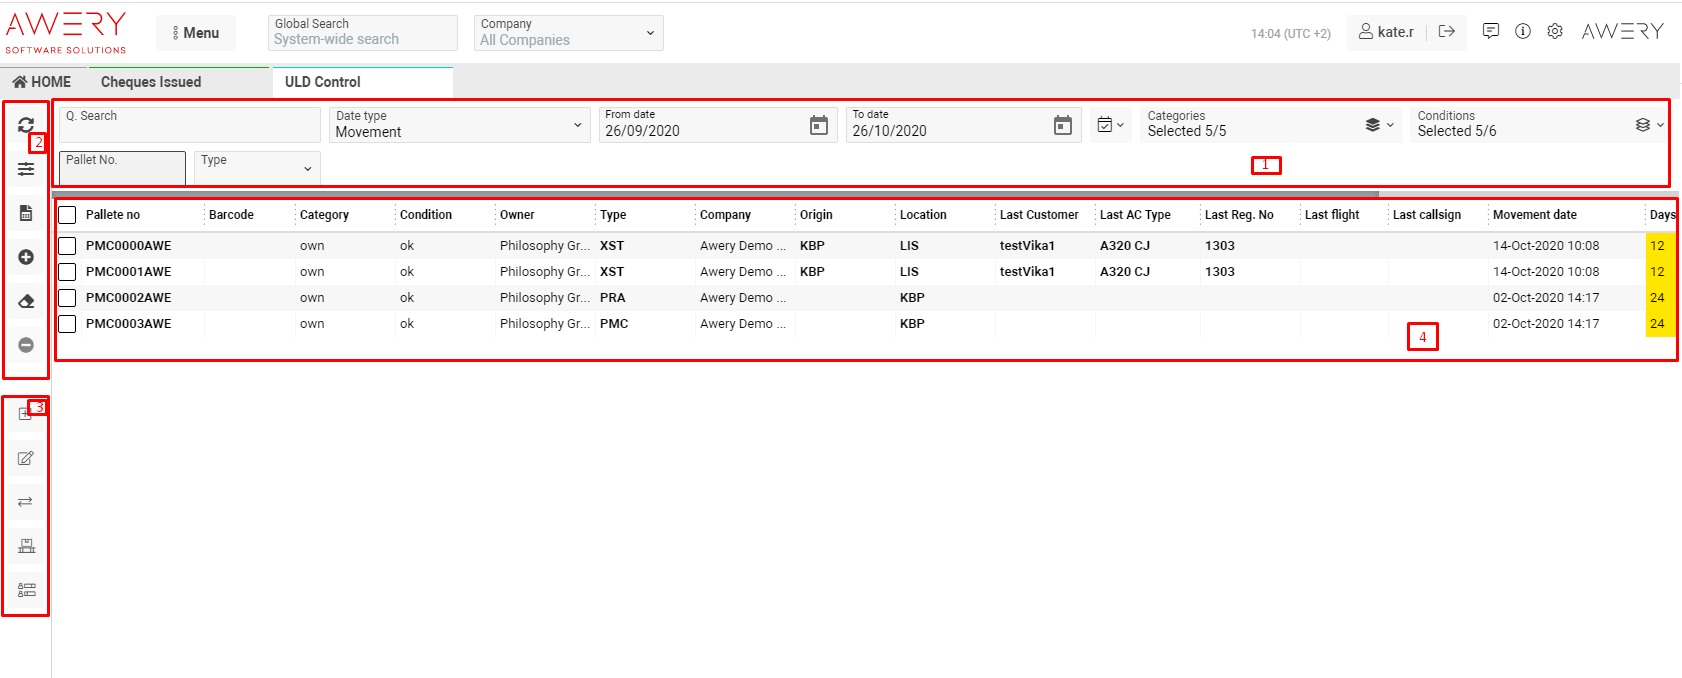1682x678 pixels.
Task: Go to the HOME tab
Action: point(42,82)
